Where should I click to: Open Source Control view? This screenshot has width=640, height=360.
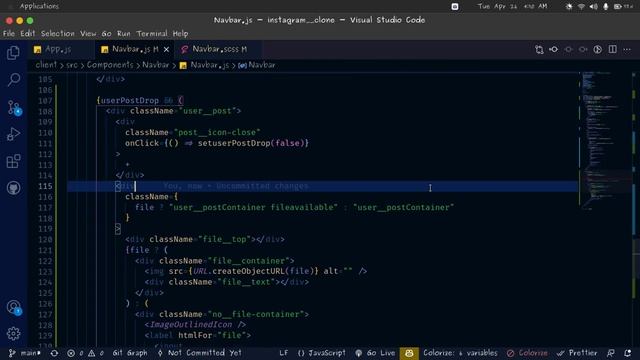[14, 107]
